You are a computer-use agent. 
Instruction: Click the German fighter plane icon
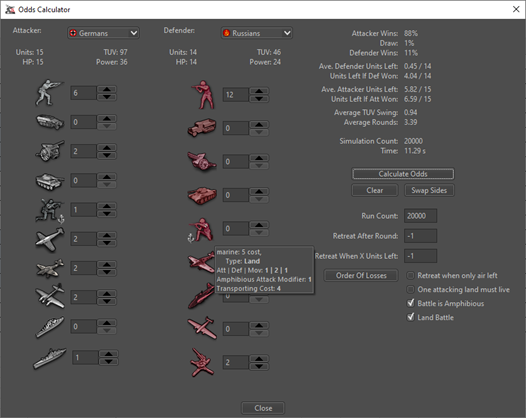click(50, 240)
